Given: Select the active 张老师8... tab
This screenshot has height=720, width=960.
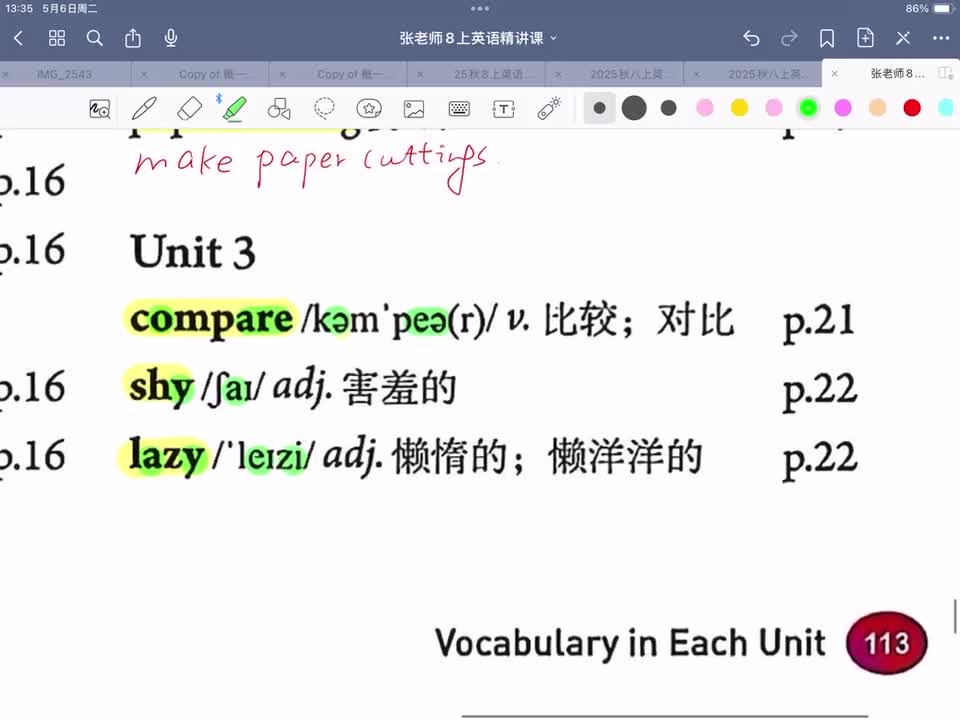Looking at the screenshot, I should pos(897,73).
